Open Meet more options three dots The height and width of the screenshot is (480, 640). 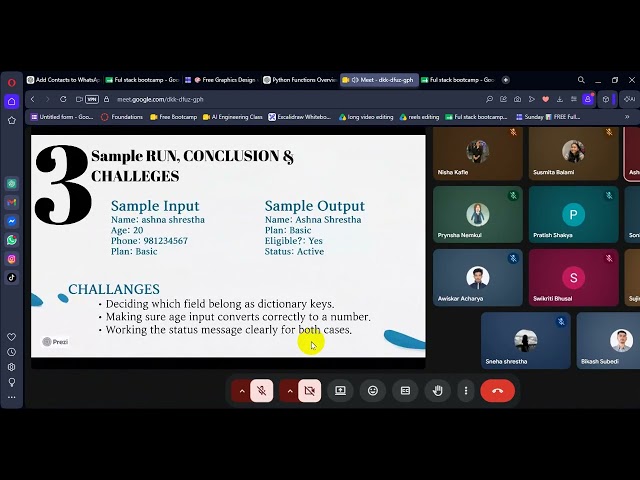466,391
